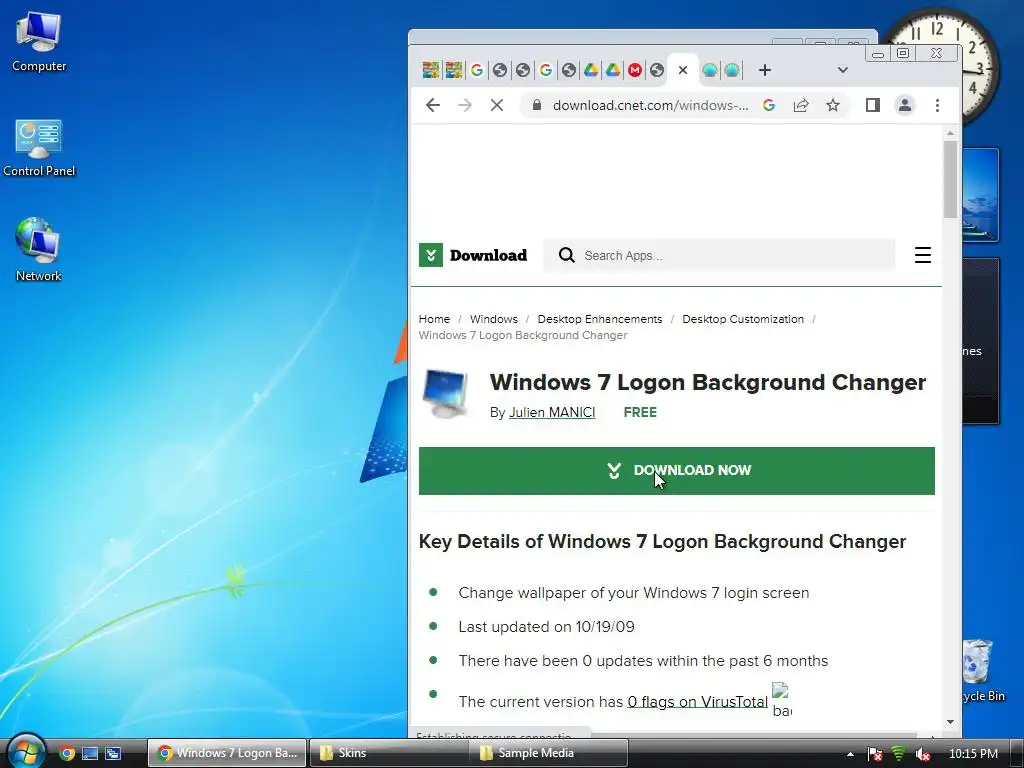The image size is (1024, 768).
Task: Switch to the first Google Drive tab
Action: 590,70
